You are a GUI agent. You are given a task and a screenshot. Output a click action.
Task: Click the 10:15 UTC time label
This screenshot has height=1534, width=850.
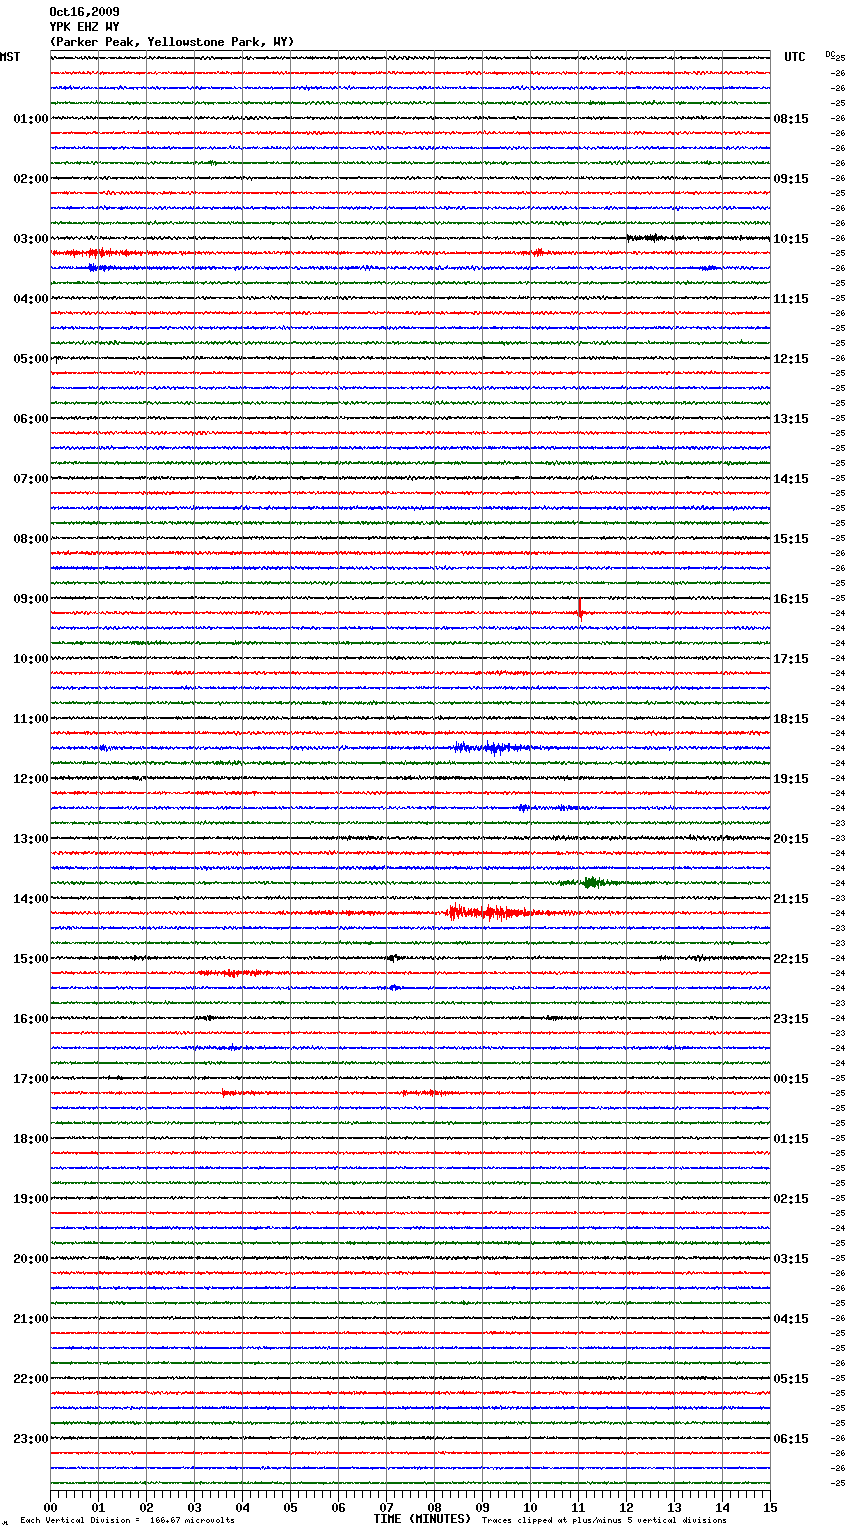coord(791,239)
